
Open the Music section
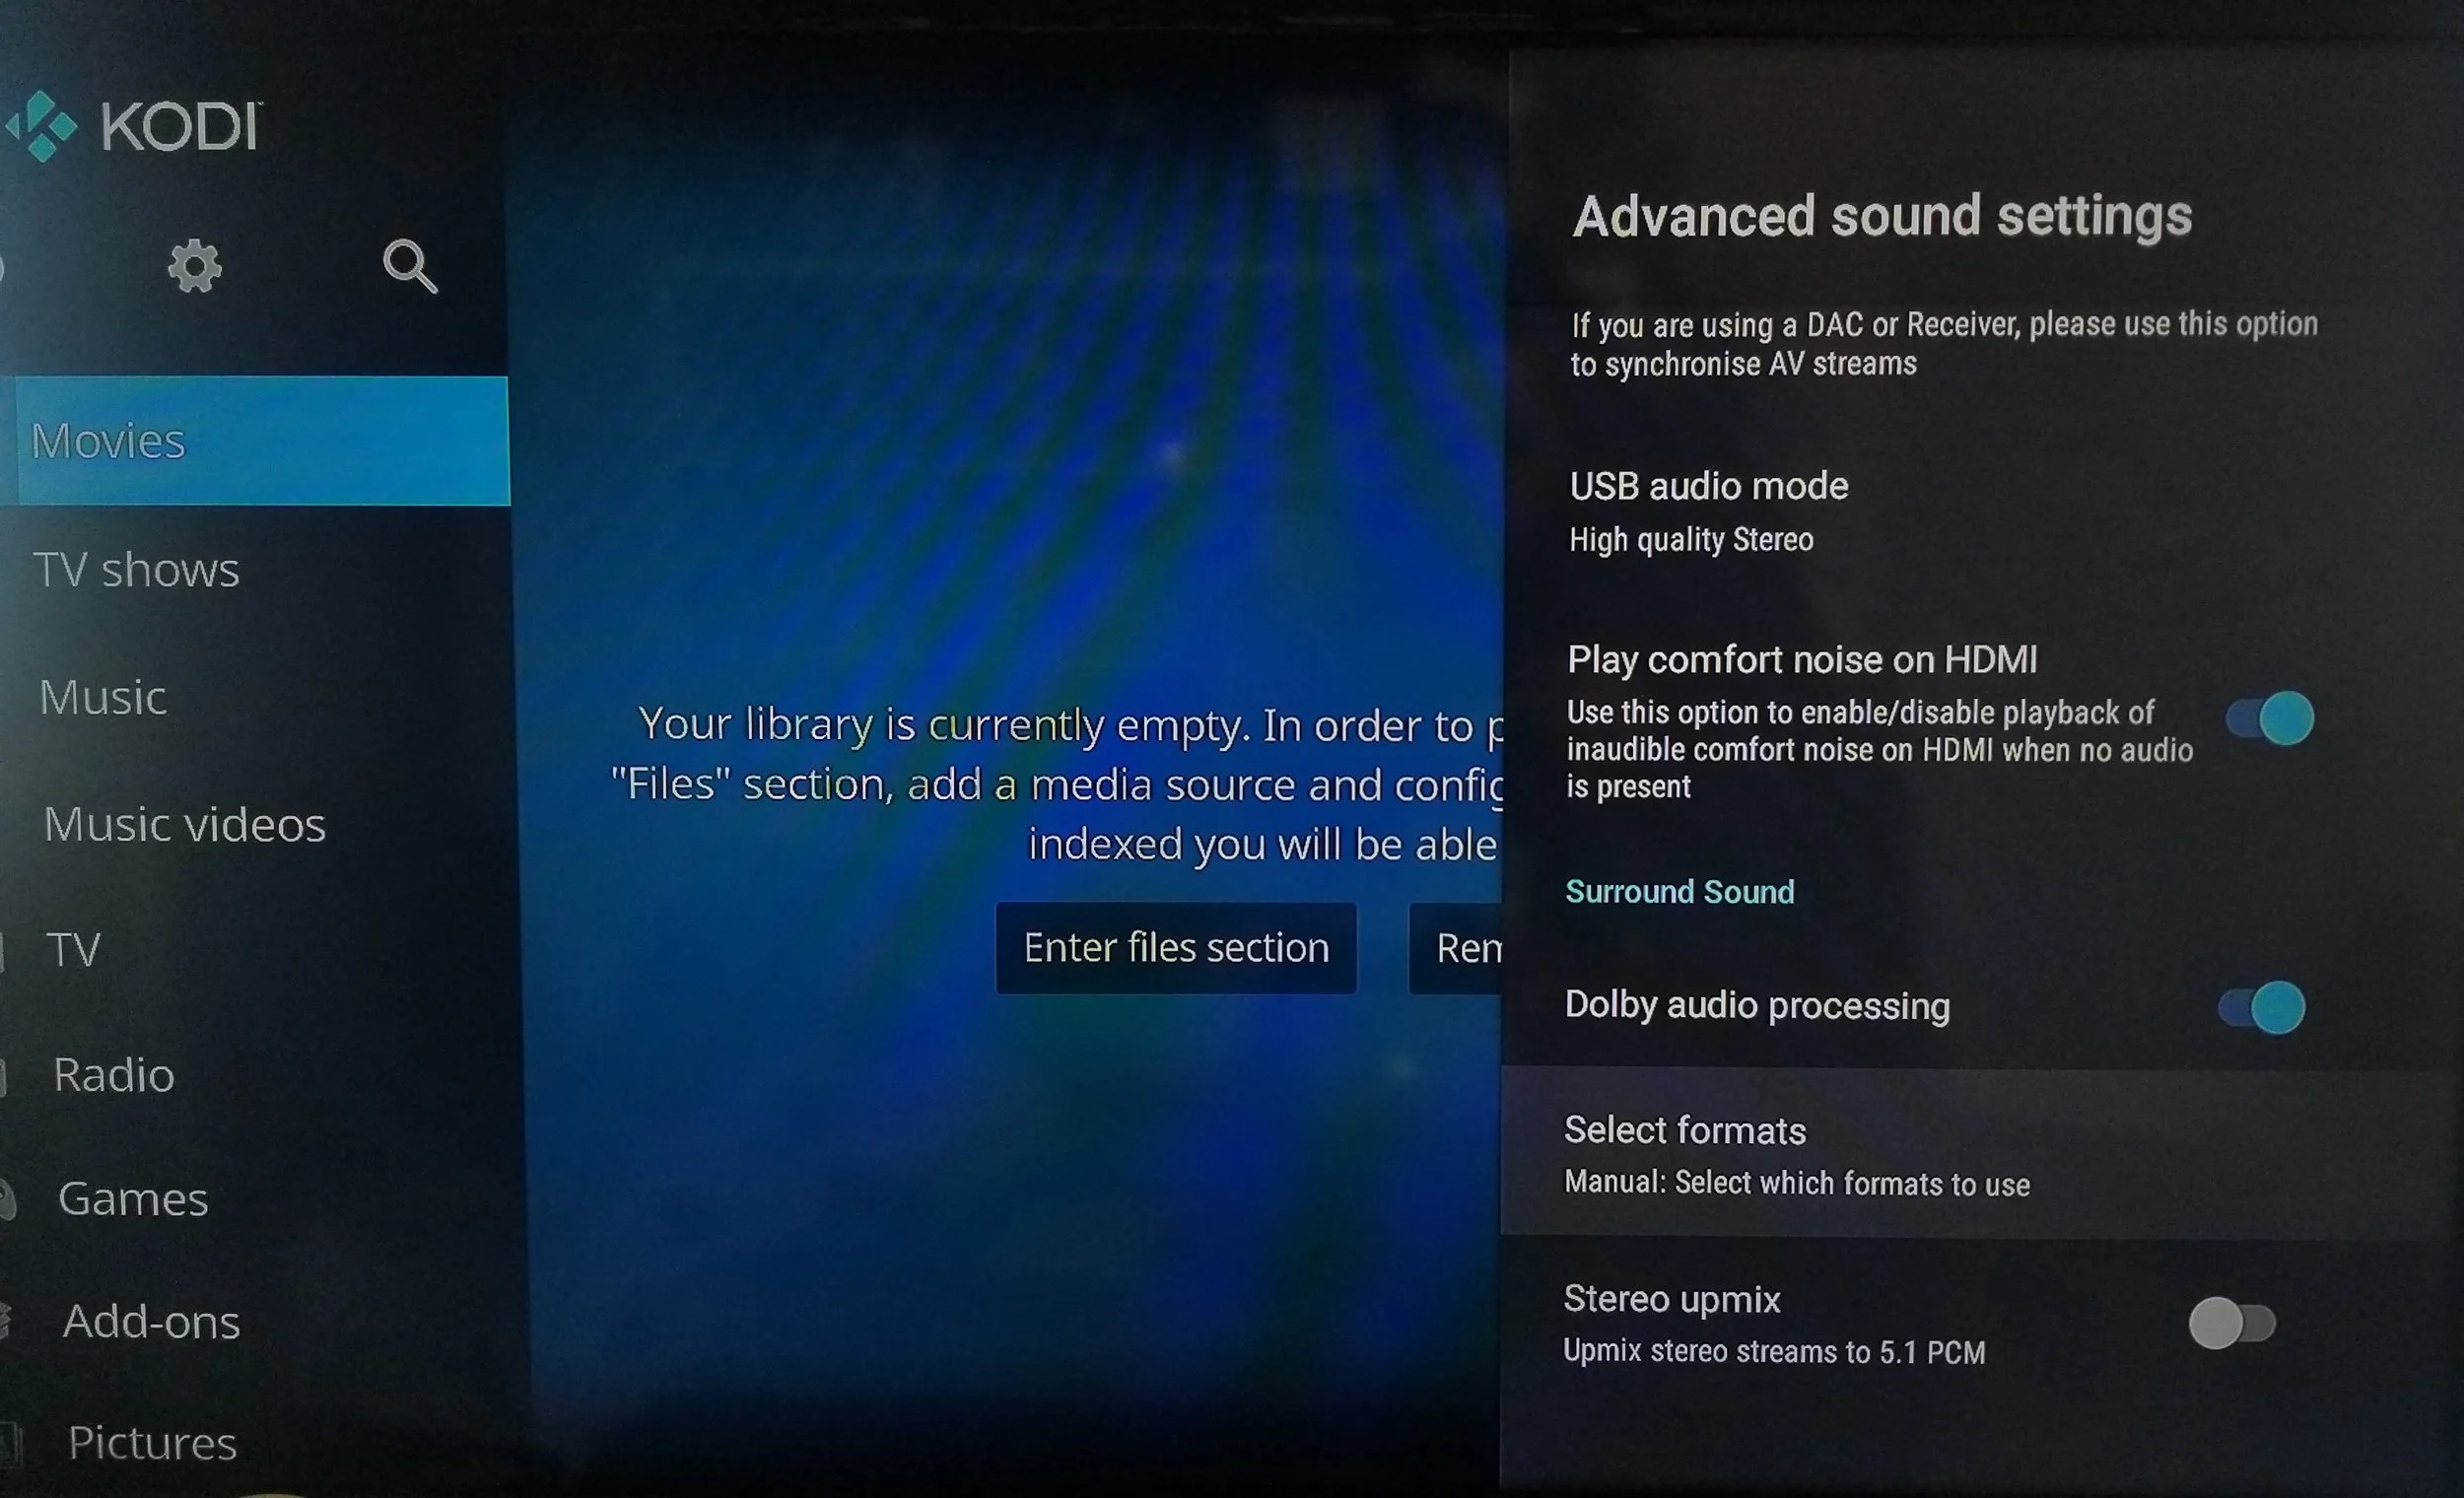click(x=103, y=697)
